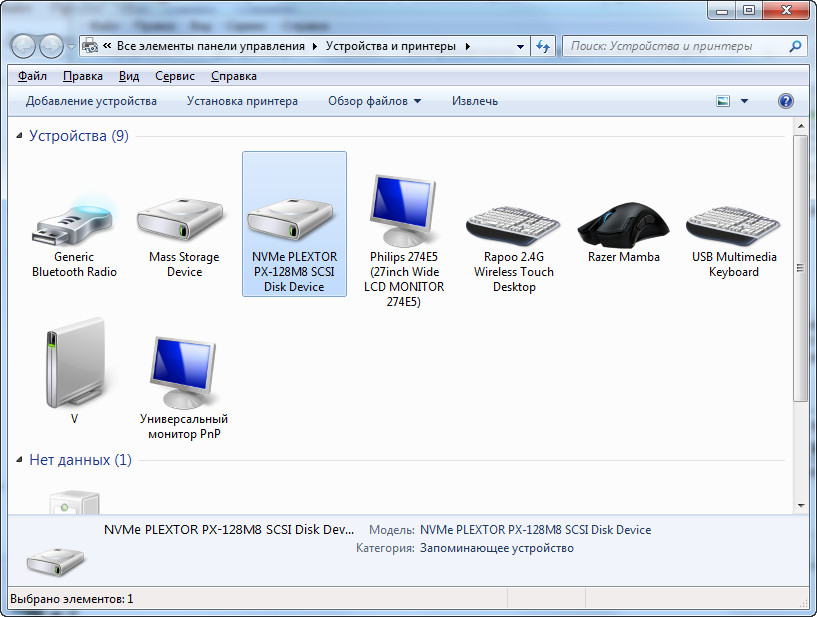
Task: Open the view options dropdown arrow
Action: [745, 101]
